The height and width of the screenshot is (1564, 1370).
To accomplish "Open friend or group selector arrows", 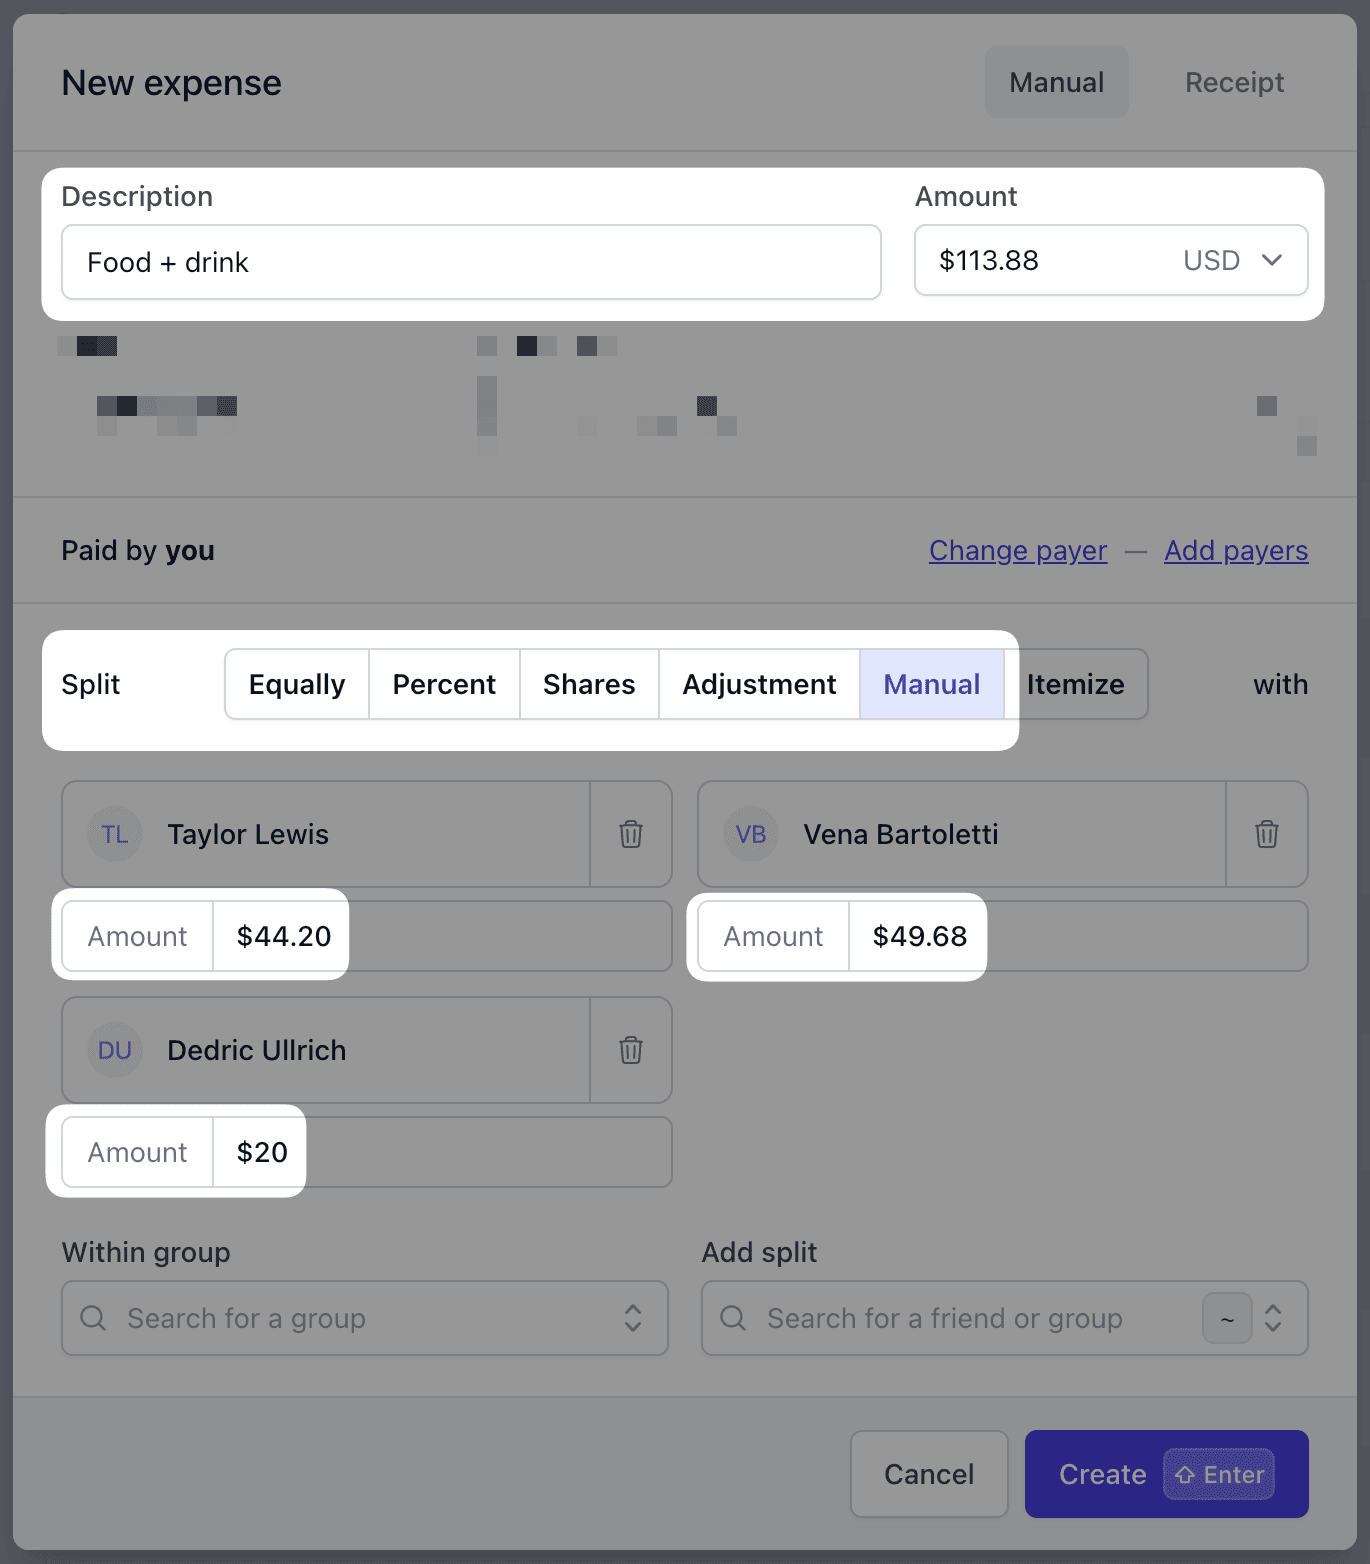I will pos(1273,1318).
